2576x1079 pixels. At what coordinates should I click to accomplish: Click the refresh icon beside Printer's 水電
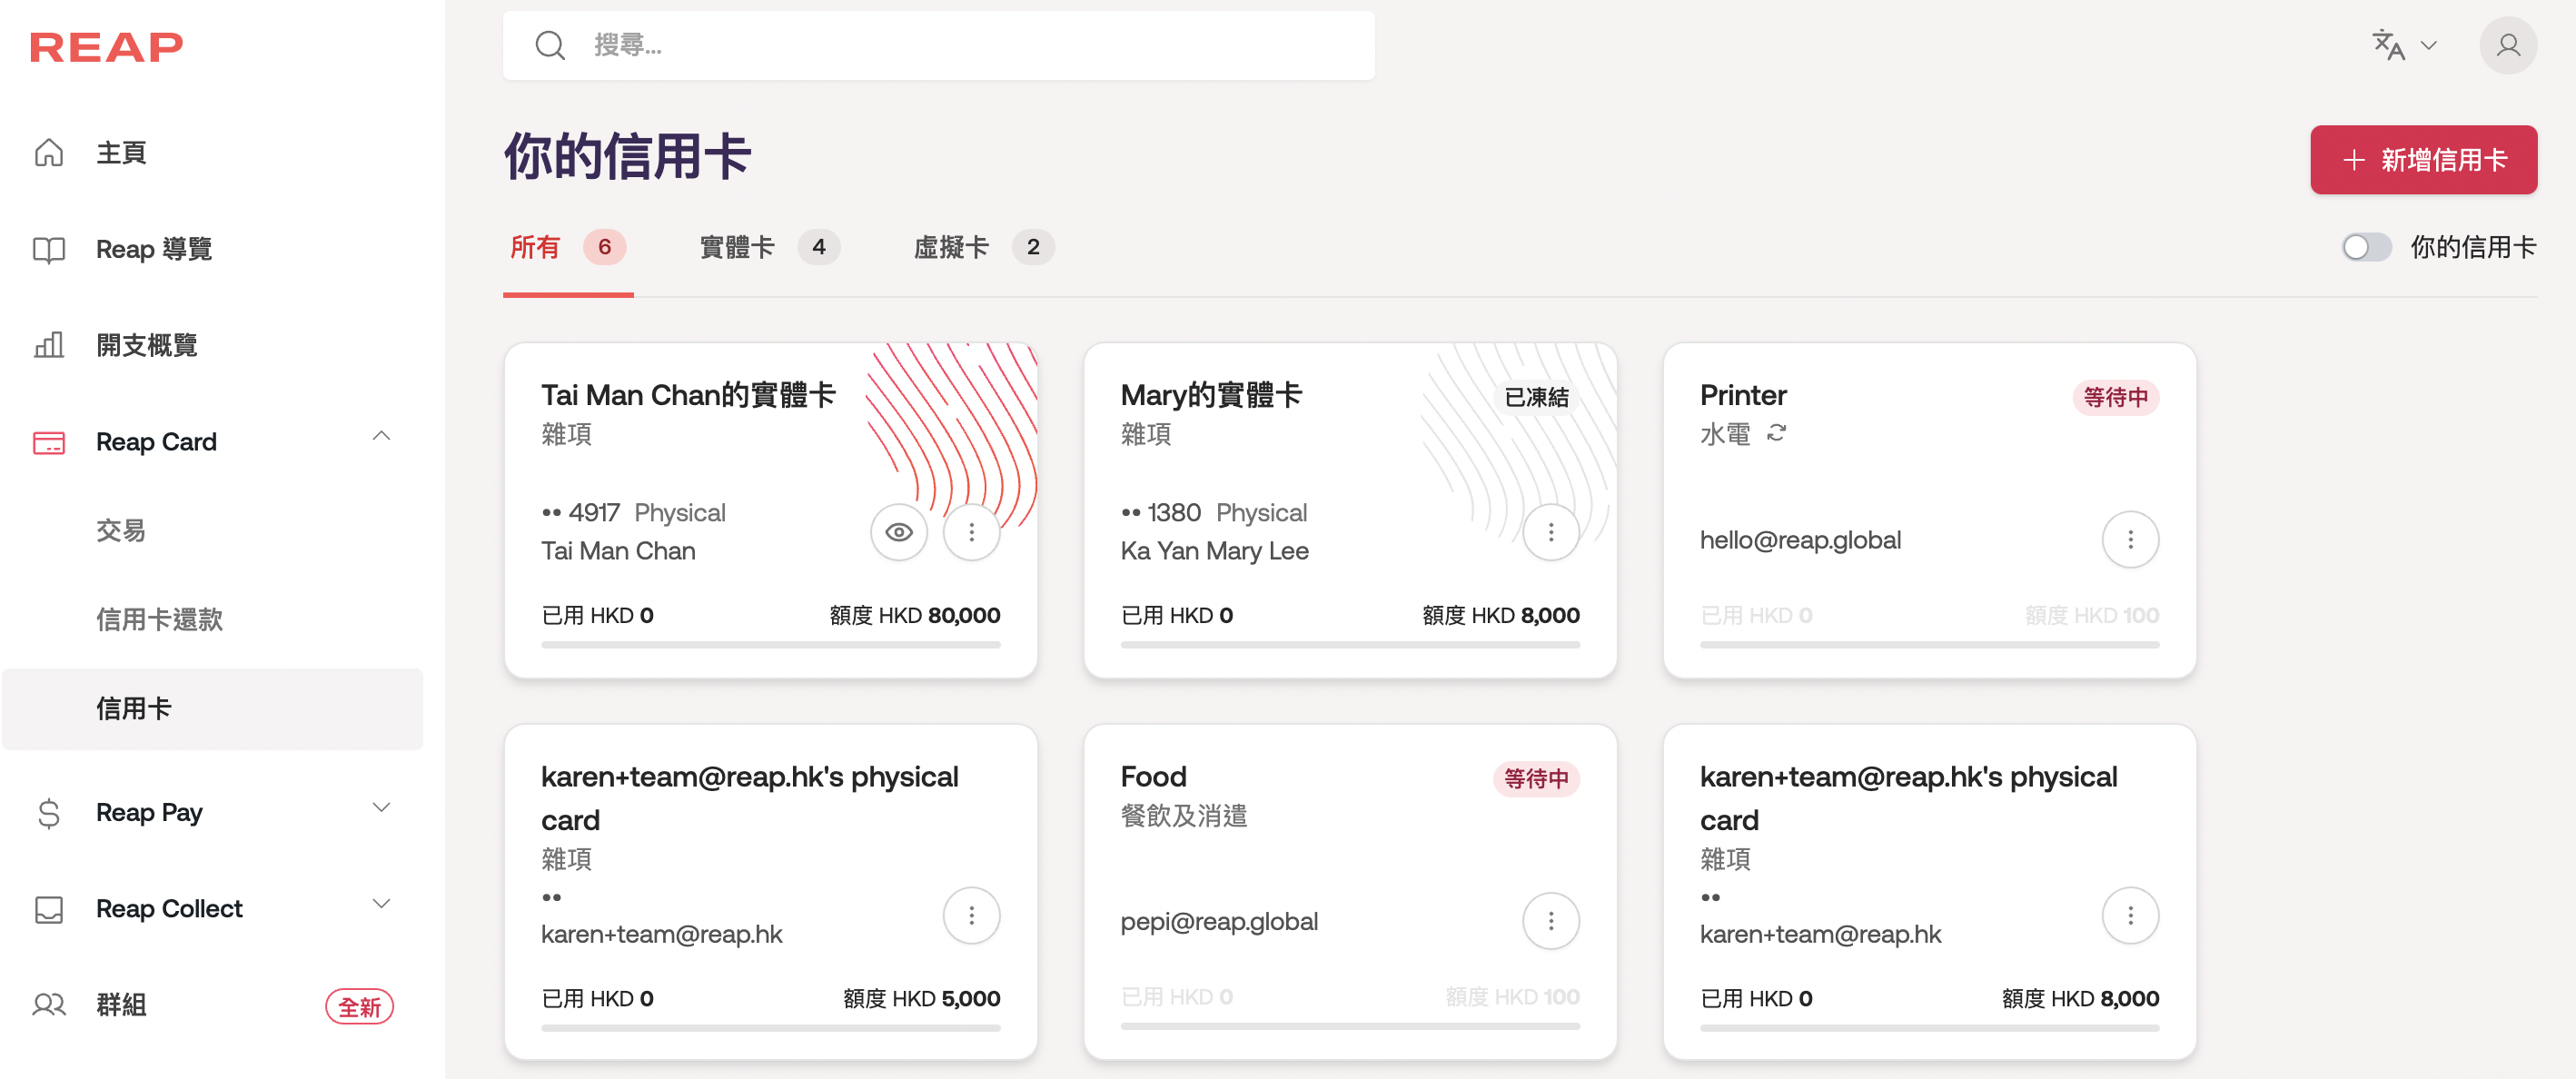(x=1776, y=433)
